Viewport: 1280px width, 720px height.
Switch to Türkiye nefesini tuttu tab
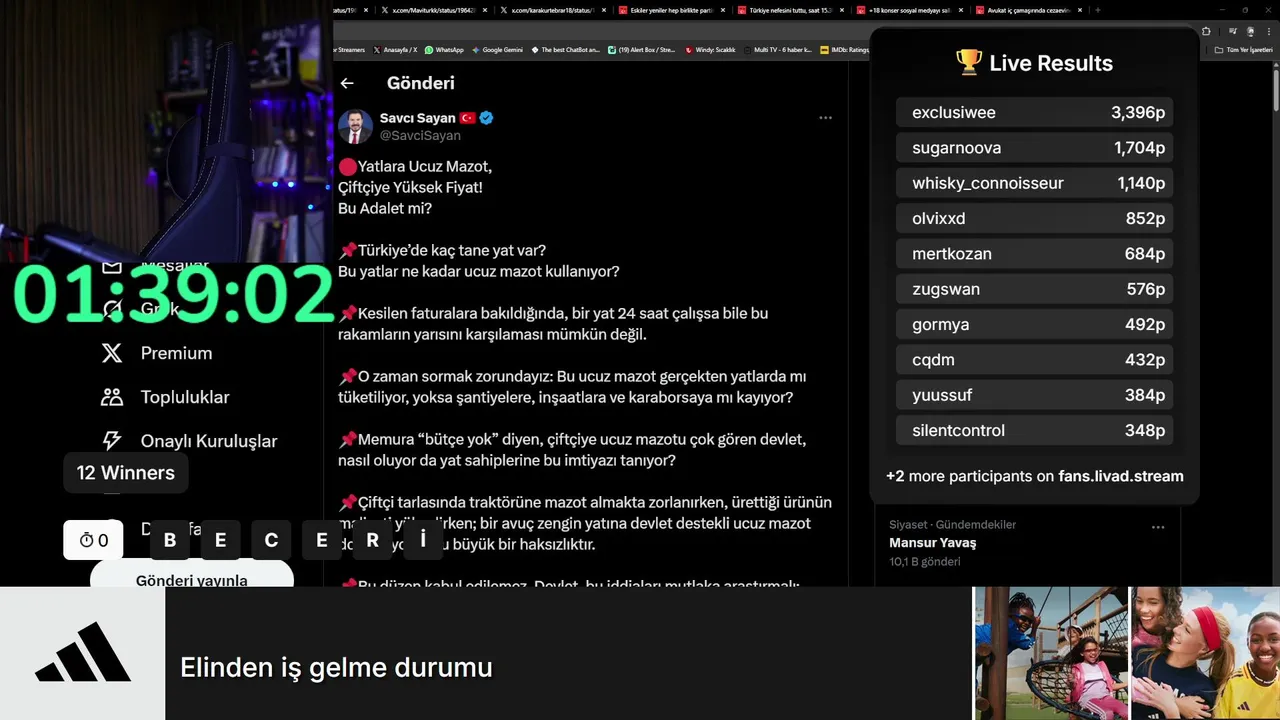pos(790,10)
